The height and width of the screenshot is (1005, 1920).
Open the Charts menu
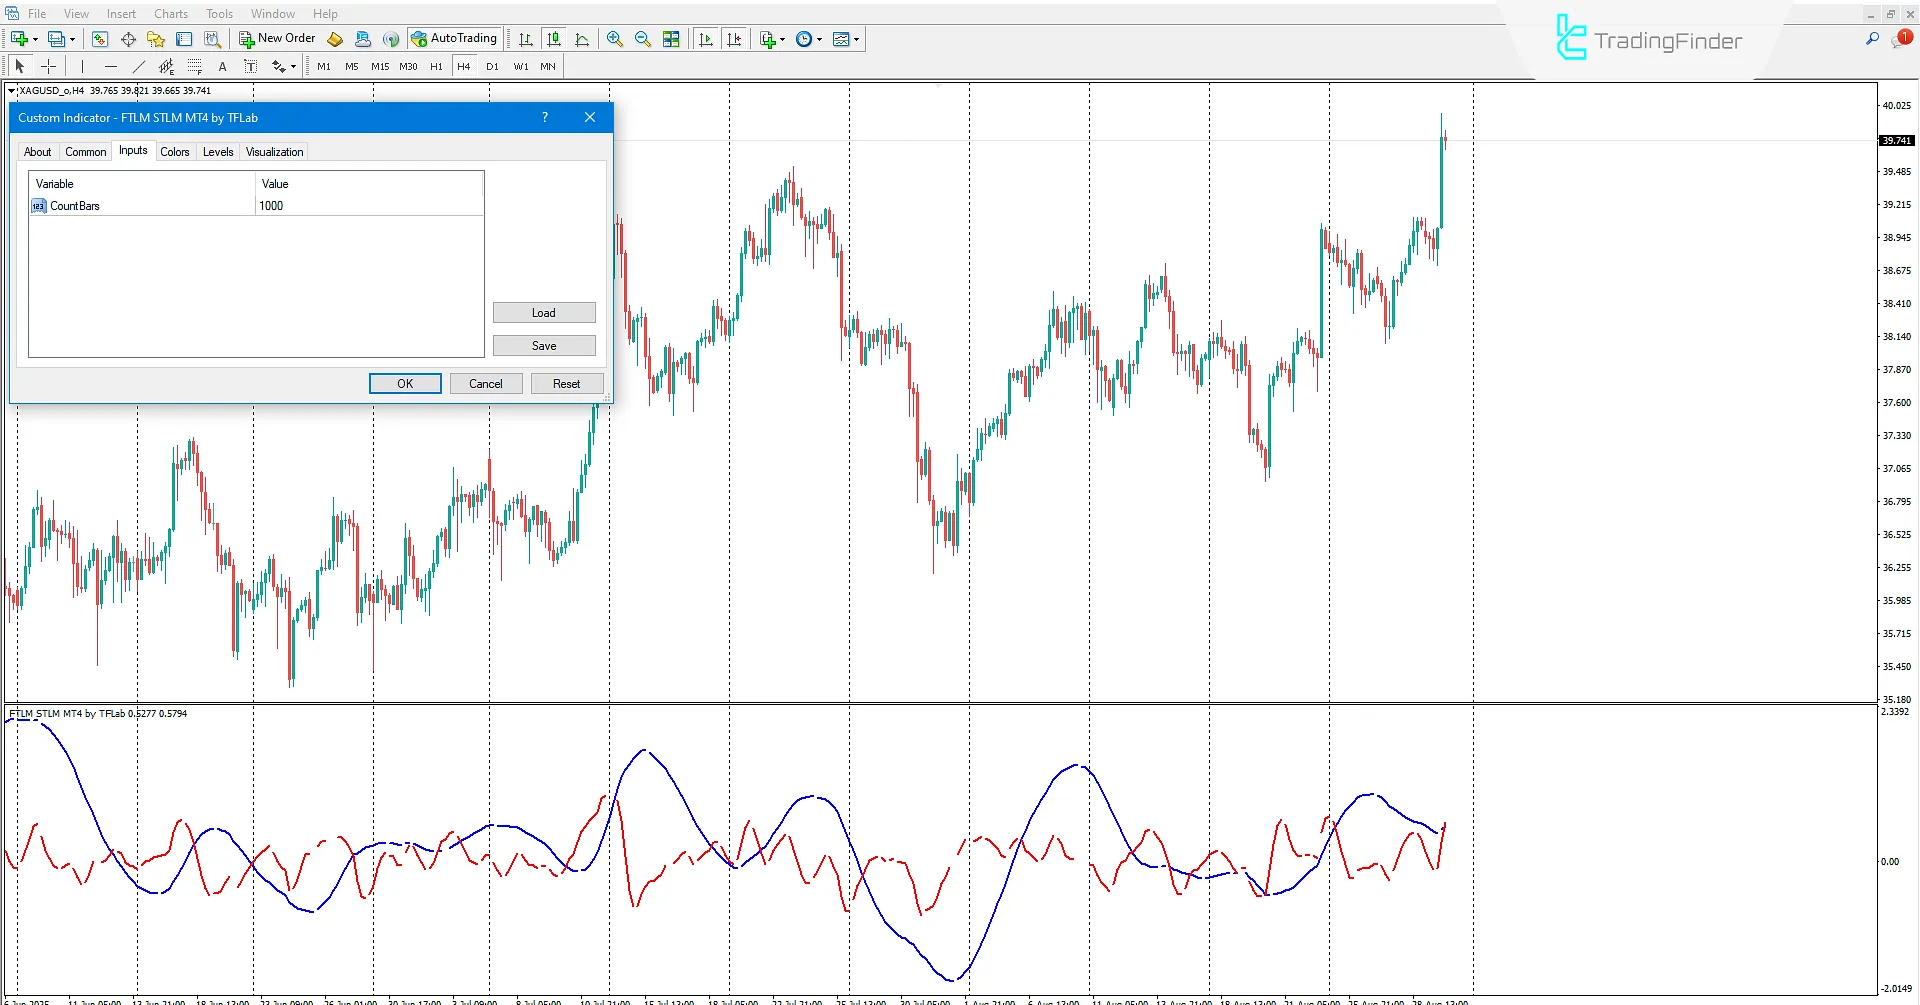(170, 13)
